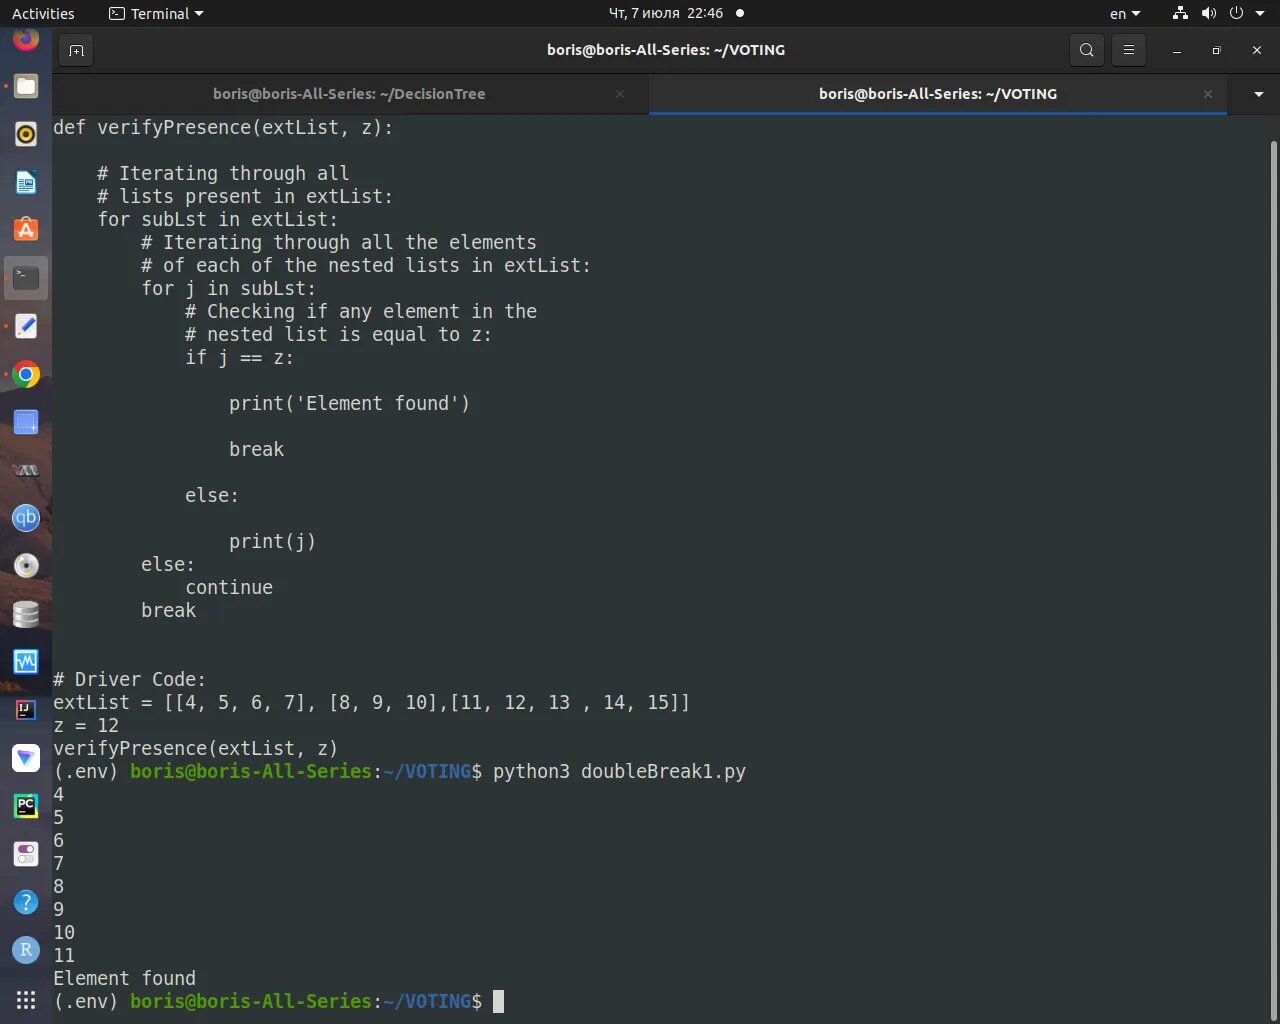
Task: Launch qBittorrent from the dock
Action: pyautogui.click(x=26, y=518)
